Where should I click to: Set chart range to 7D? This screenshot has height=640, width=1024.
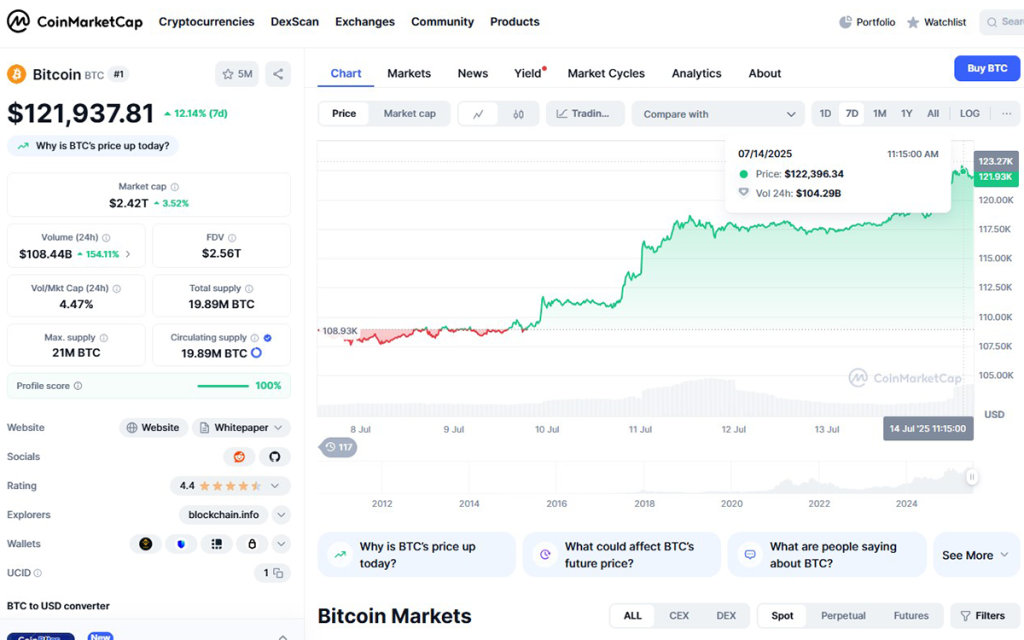[x=852, y=114]
